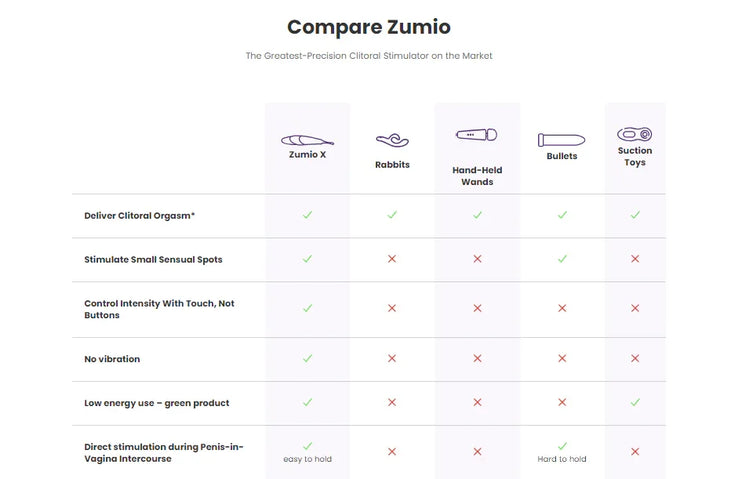Viewport: 731px width, 479px height.
Task: Click the Hand-Held Wands icon
Action: coord(477,134)
